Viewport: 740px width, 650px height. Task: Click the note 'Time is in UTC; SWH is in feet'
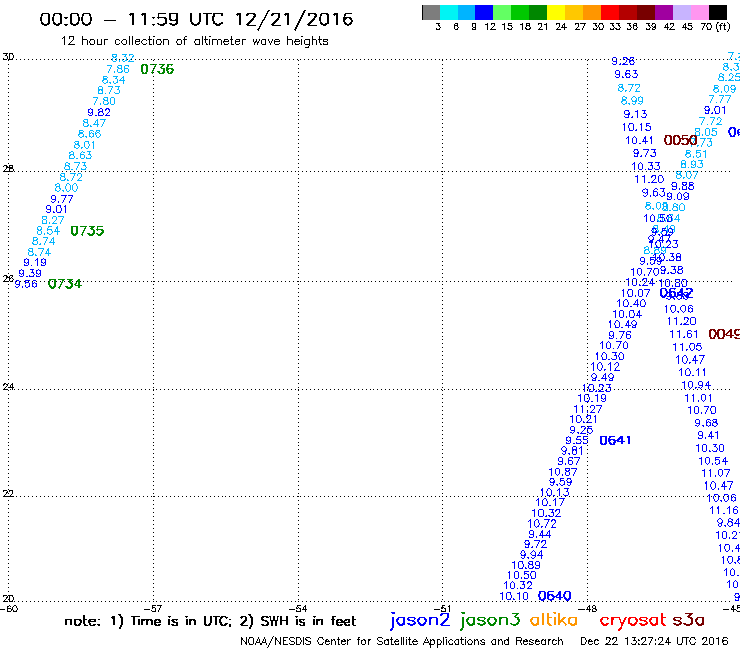click(x=210, y=621)
